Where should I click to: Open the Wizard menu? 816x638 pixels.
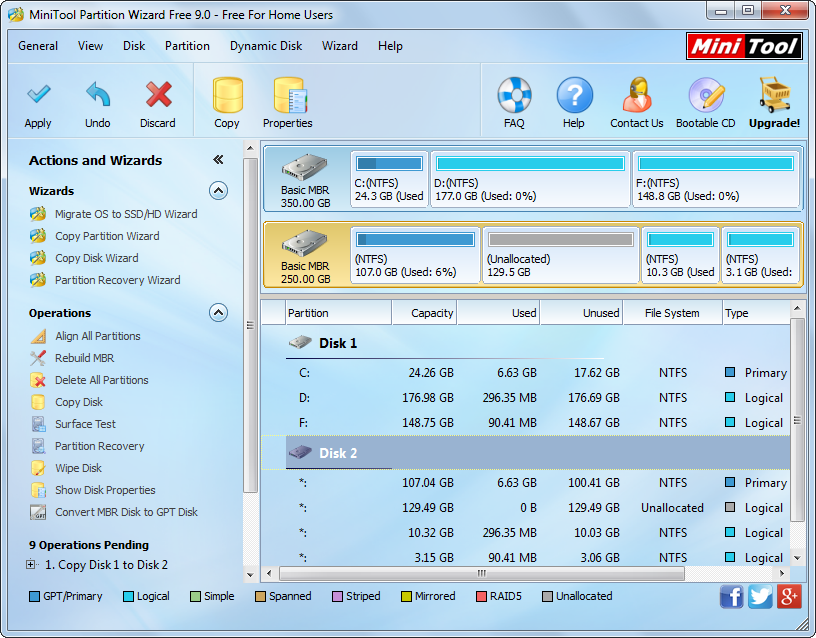coord(340,46)
